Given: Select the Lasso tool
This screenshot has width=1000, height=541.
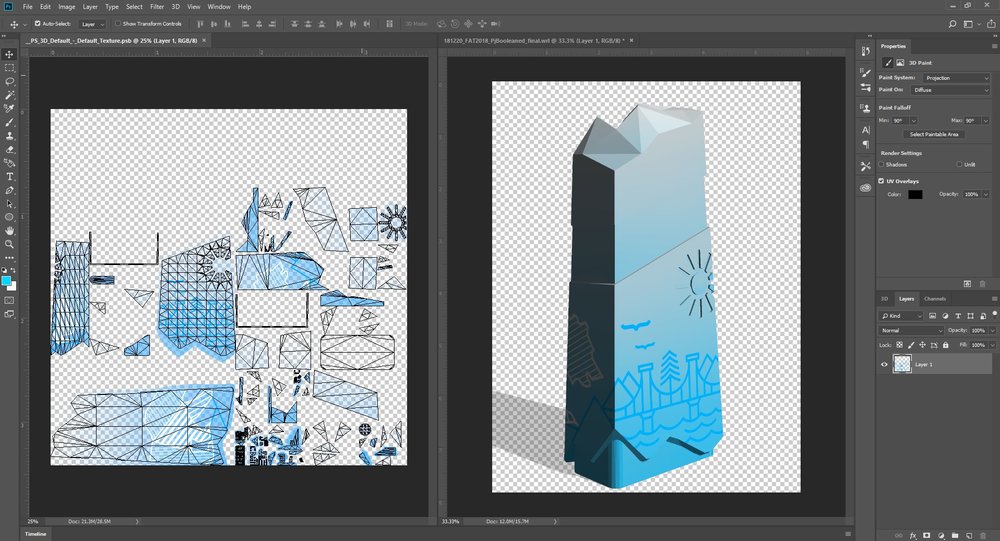Looking at the screenshot, I should 9,81.
